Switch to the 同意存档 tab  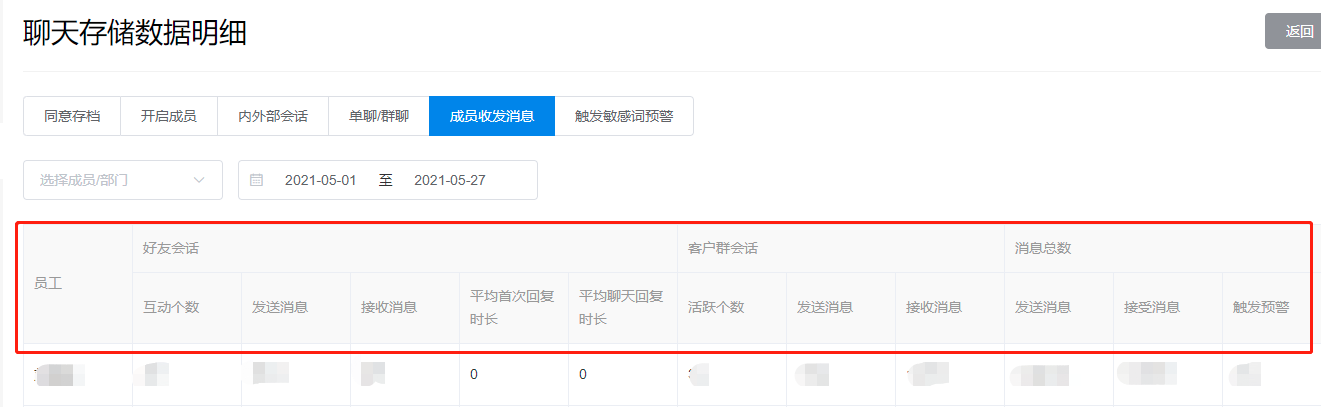point(72,116)
